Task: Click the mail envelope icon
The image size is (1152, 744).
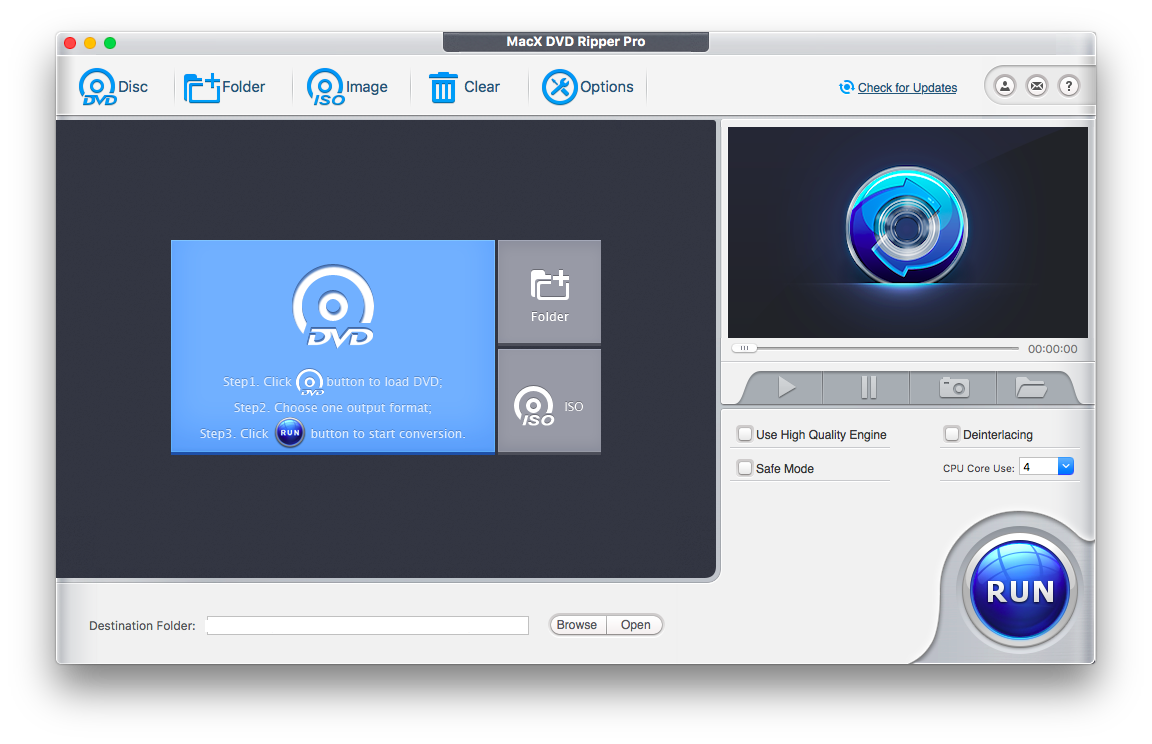Action: 1037,86
